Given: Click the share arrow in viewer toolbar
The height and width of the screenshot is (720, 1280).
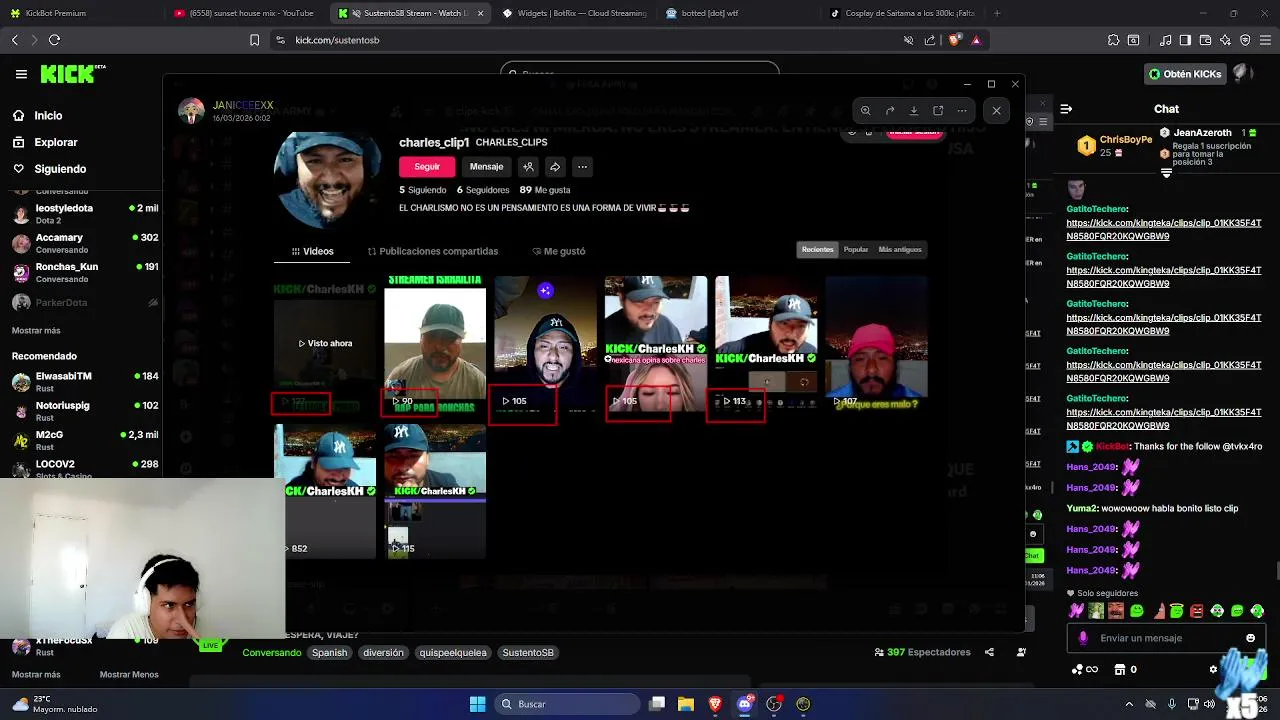Looking at the screenshot, I should (x=890, y=111).
